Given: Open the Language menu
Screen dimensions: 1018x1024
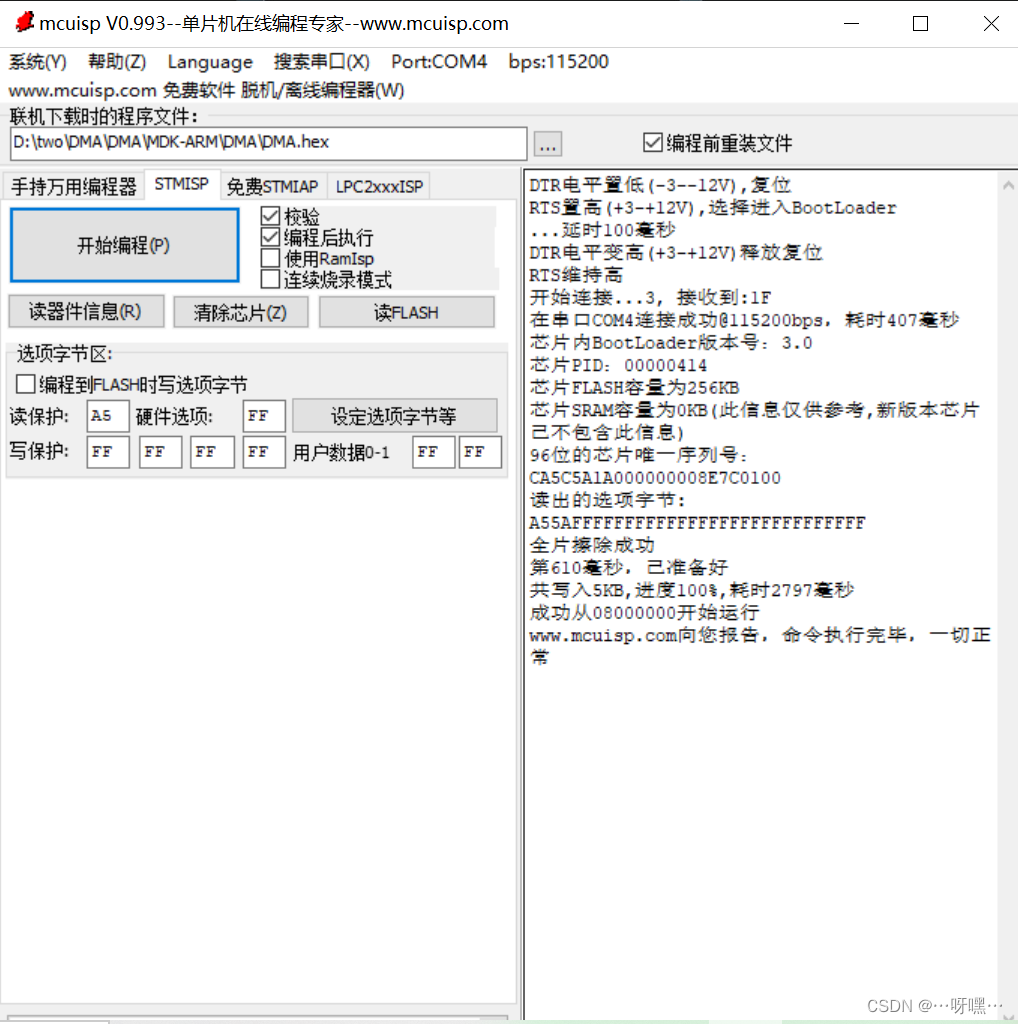Looking at the screenshot, I should (x=210, y=62).
